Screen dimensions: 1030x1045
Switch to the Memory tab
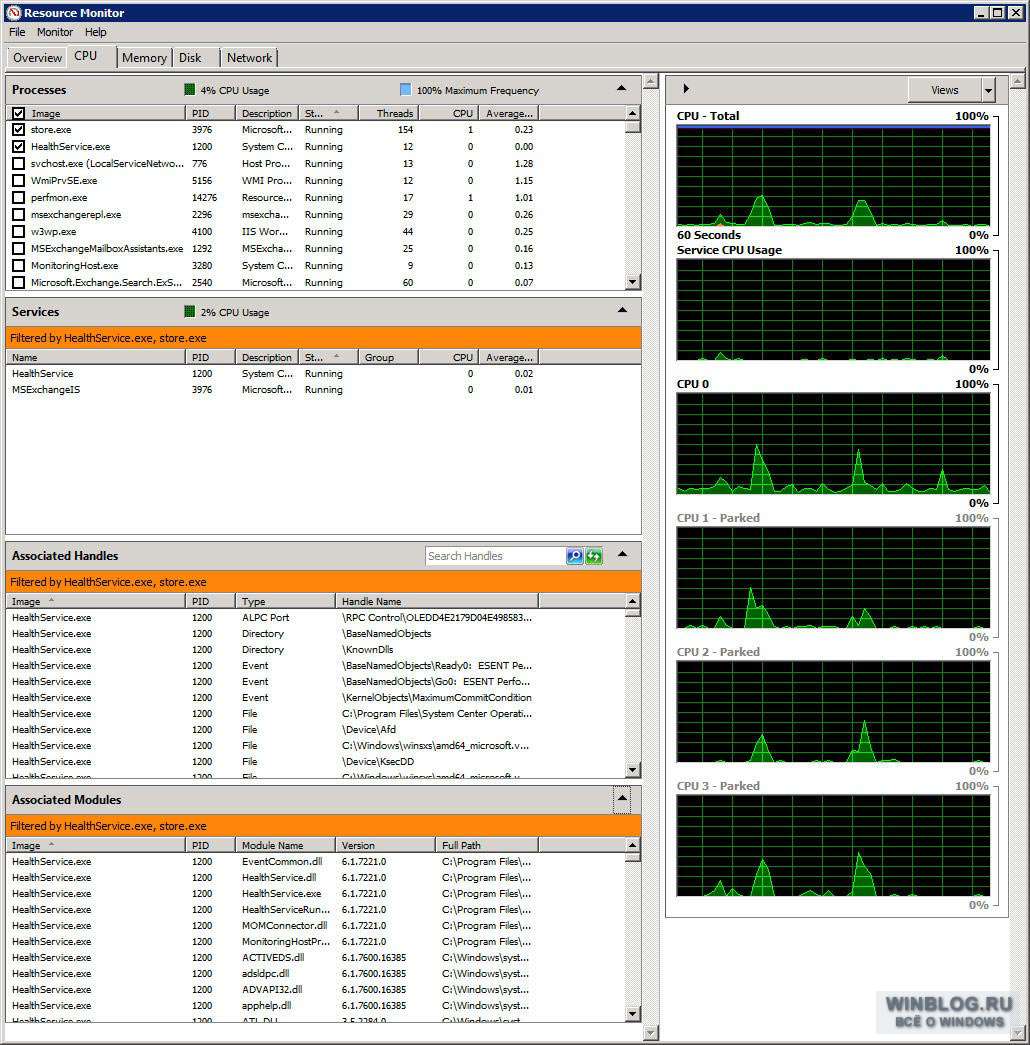click(x=144, y=57)
